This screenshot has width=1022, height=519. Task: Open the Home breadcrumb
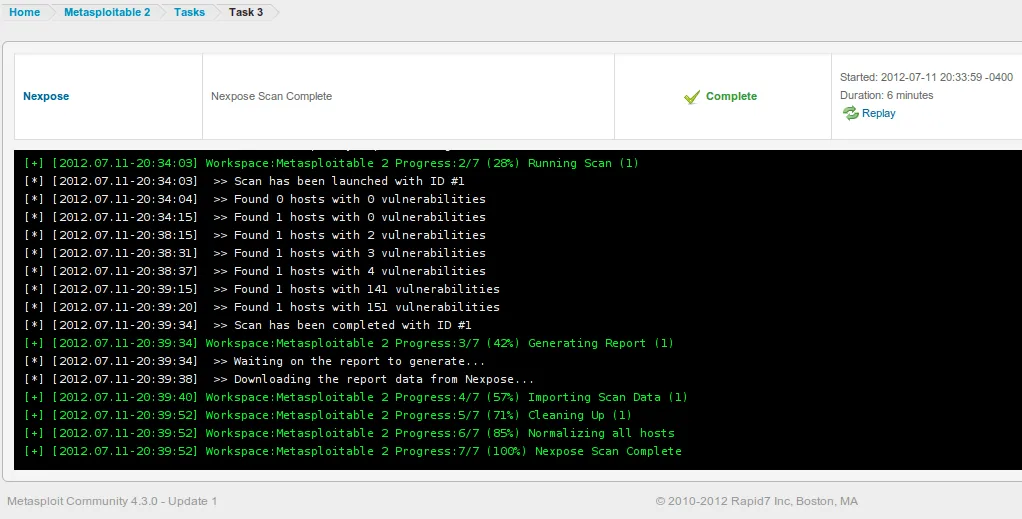pos(24,12)
